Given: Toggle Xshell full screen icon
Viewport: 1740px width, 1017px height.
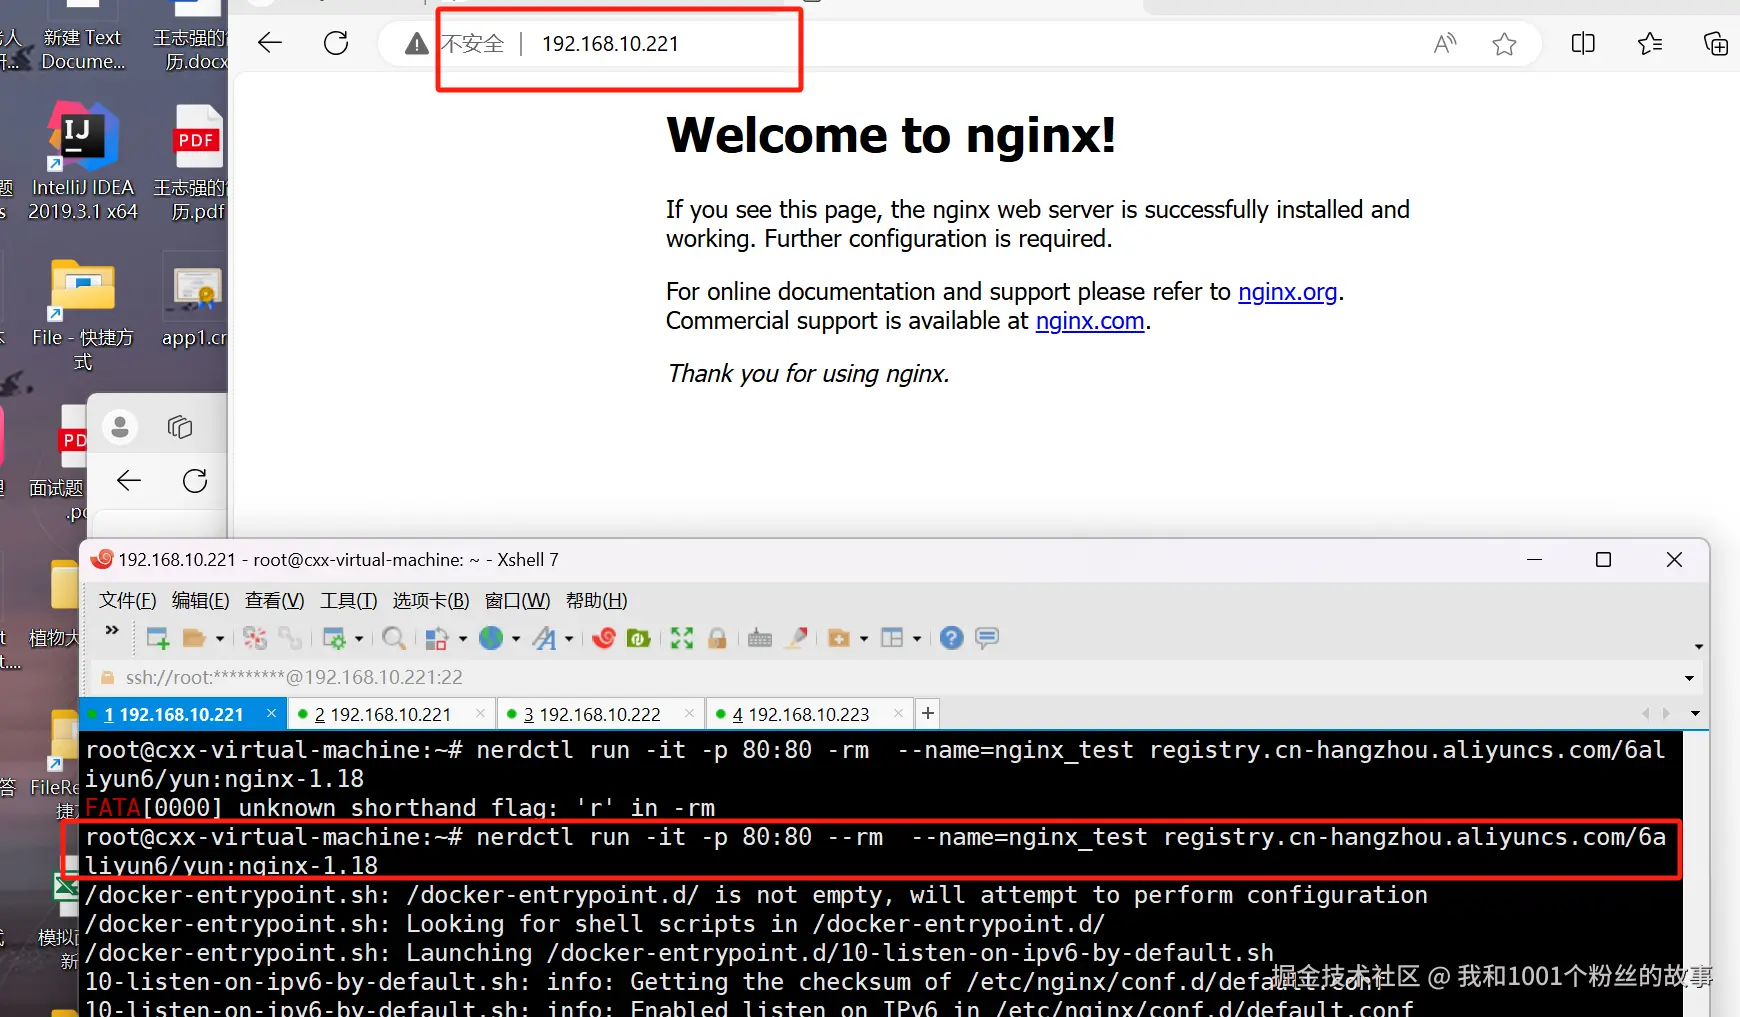Looking at the screenshot, I should (682, 638).
